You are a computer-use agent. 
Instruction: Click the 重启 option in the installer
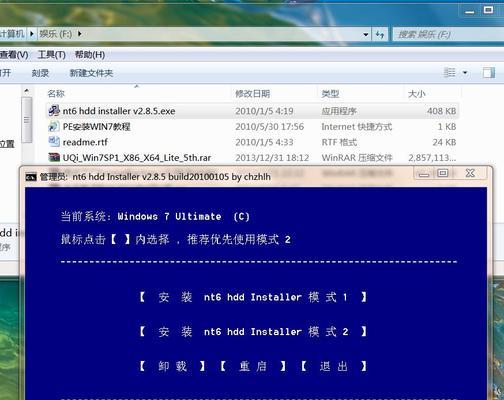point(253,366)
